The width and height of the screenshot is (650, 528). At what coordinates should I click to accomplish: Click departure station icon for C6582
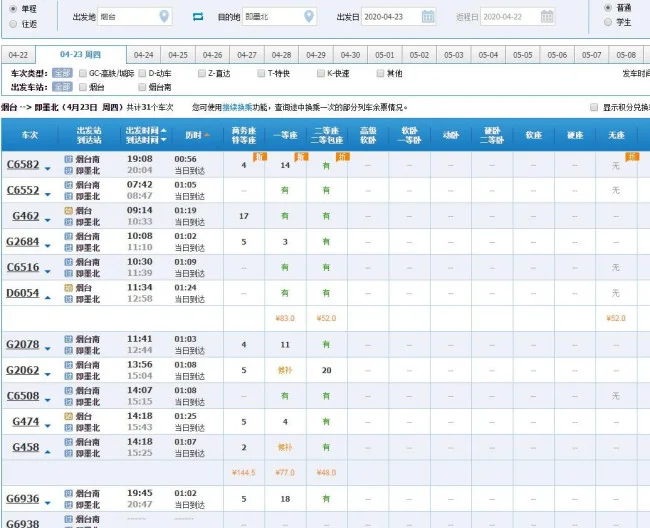click(68, 159)
